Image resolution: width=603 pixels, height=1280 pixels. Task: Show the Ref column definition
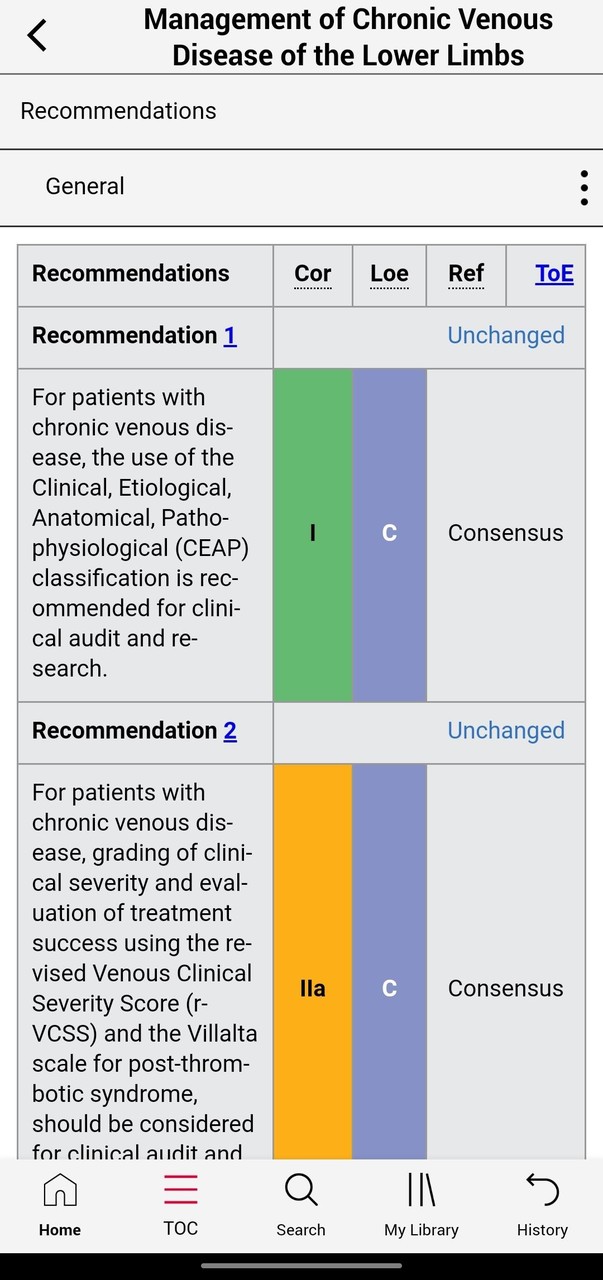click(x=466, y=273)
